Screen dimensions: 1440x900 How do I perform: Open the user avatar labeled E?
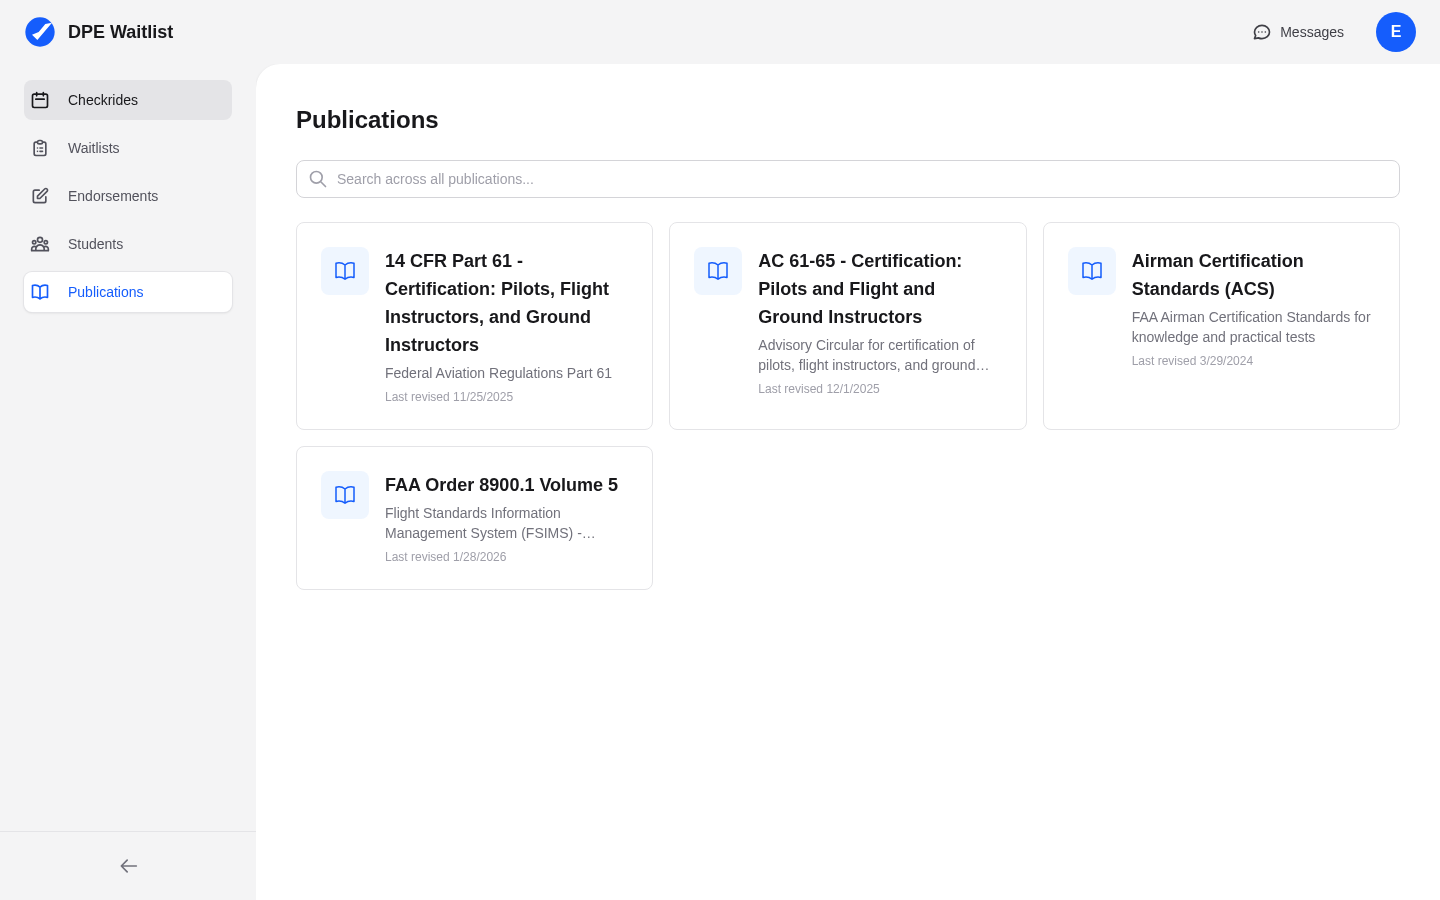pos(1395,32)
